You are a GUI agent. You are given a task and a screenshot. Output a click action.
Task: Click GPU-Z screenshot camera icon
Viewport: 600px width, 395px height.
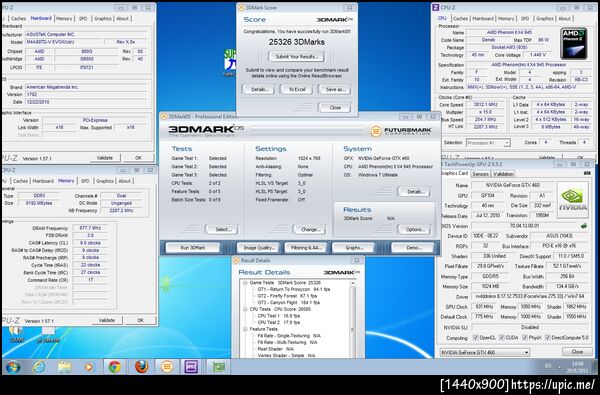(x=587, y=173)
